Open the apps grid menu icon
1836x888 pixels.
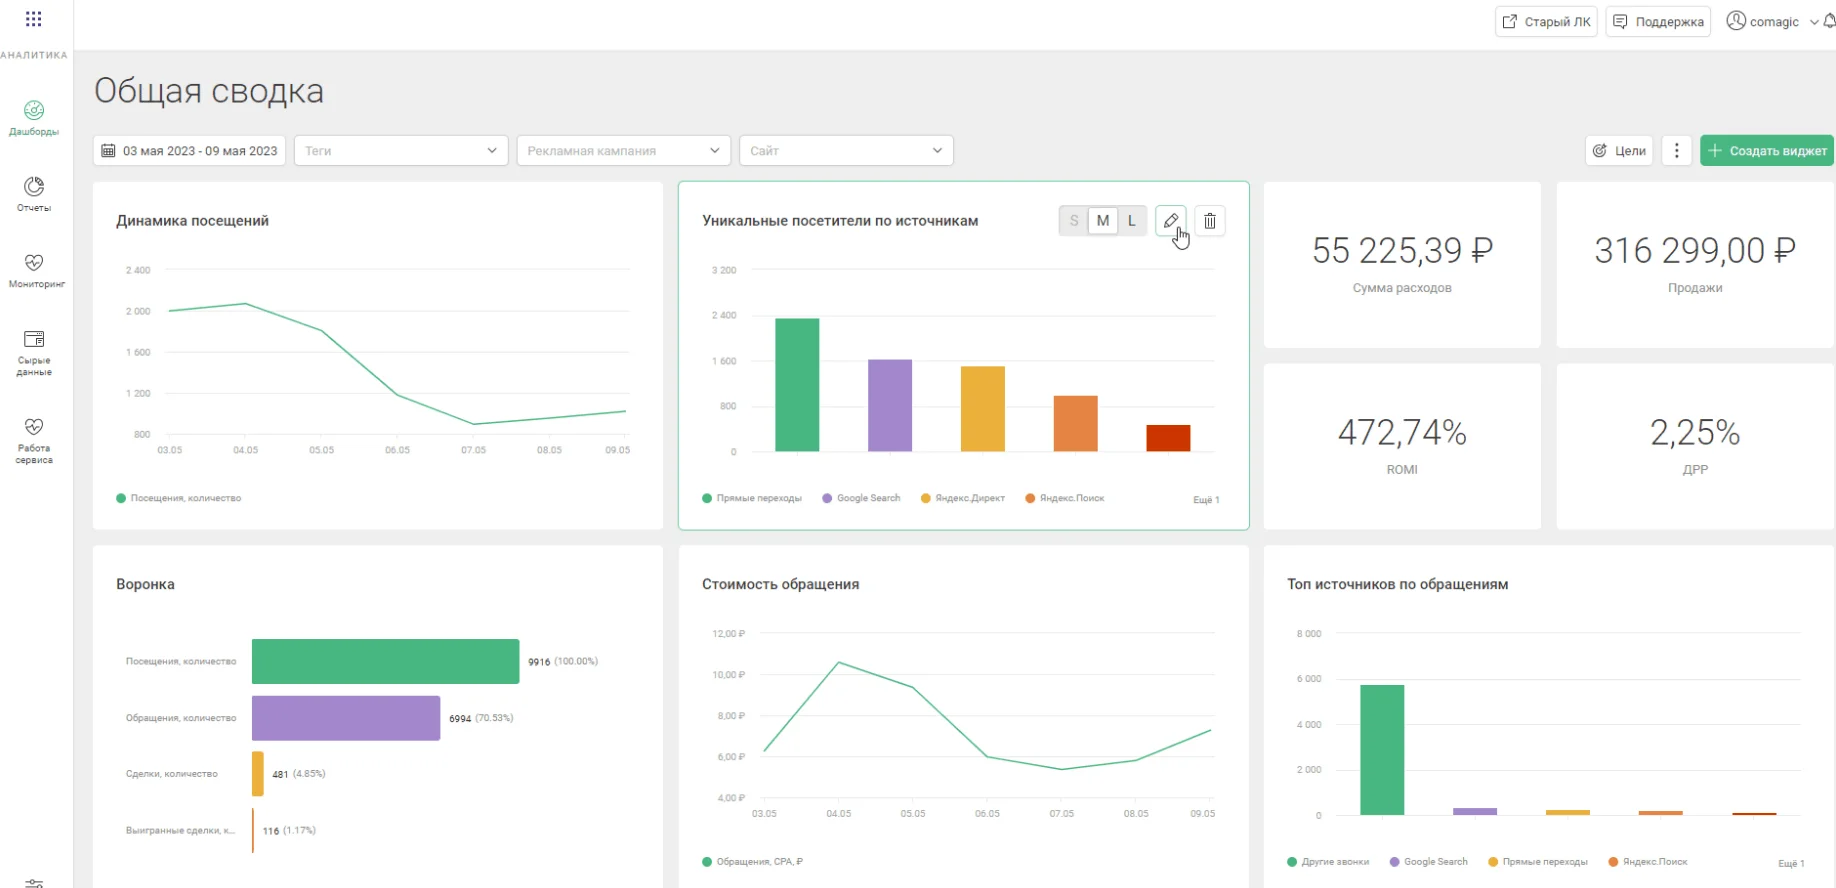tap(33, 19)
